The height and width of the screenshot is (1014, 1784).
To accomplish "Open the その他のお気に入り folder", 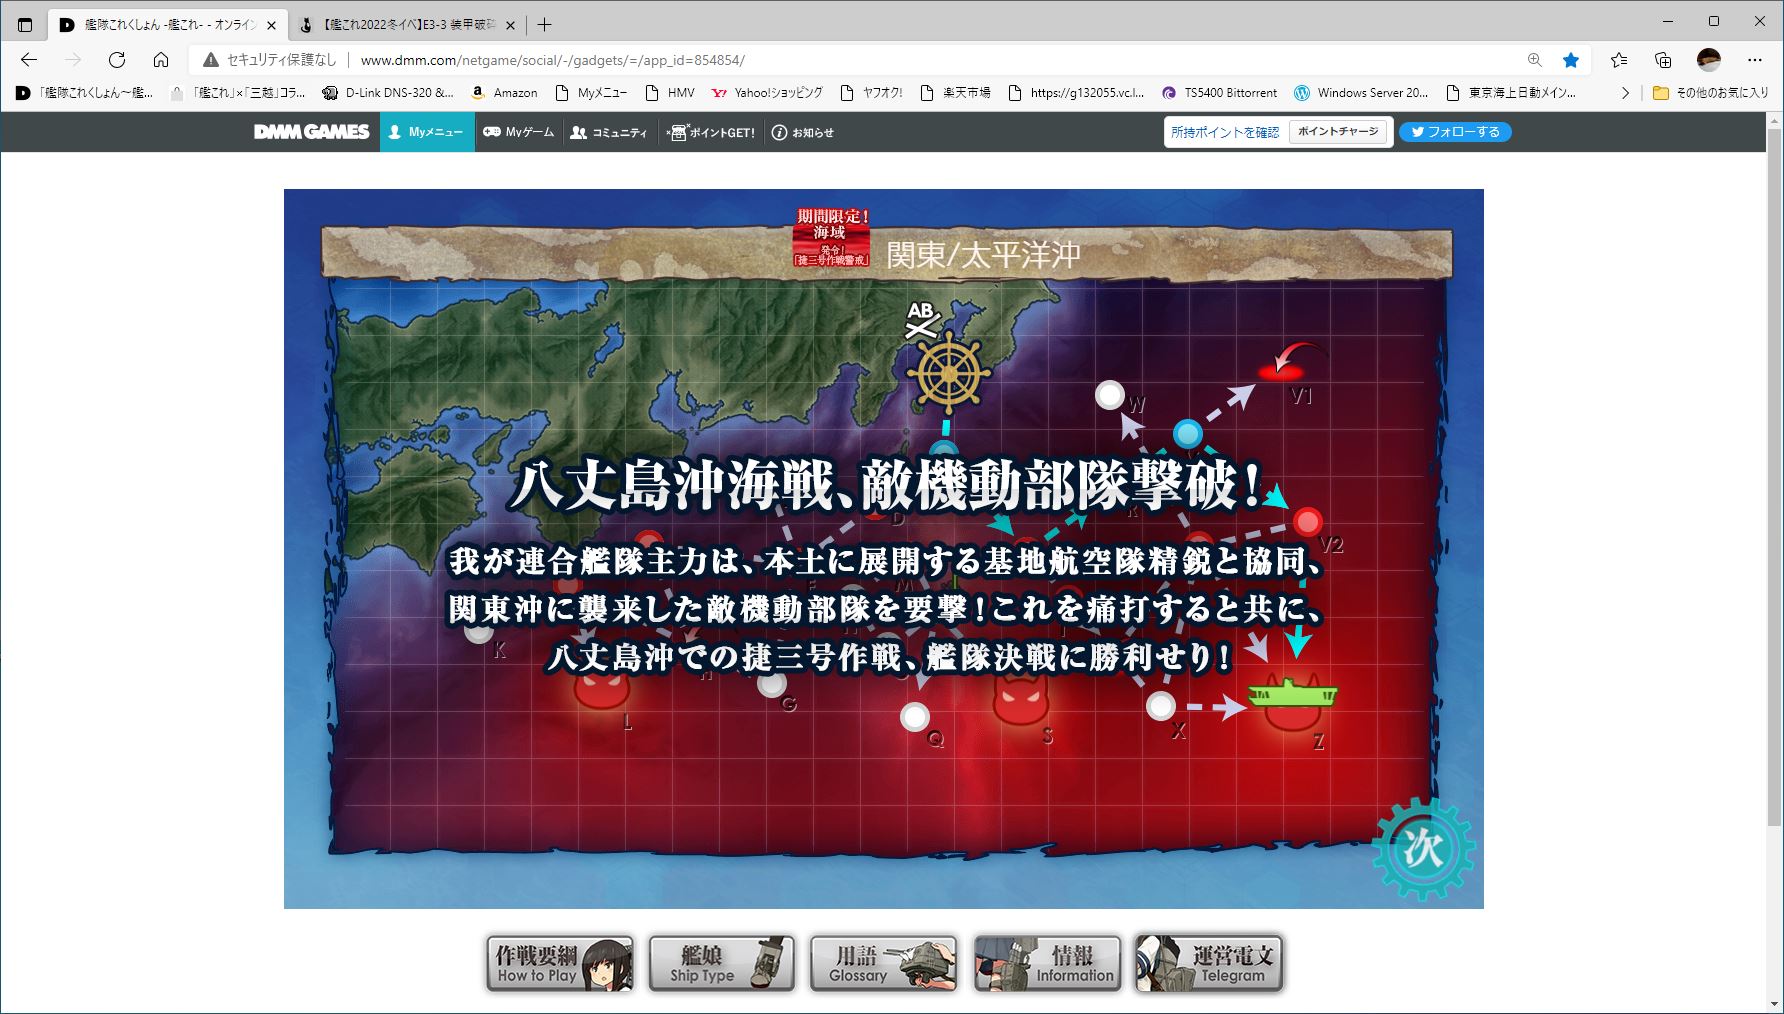I will point(1710,93).
